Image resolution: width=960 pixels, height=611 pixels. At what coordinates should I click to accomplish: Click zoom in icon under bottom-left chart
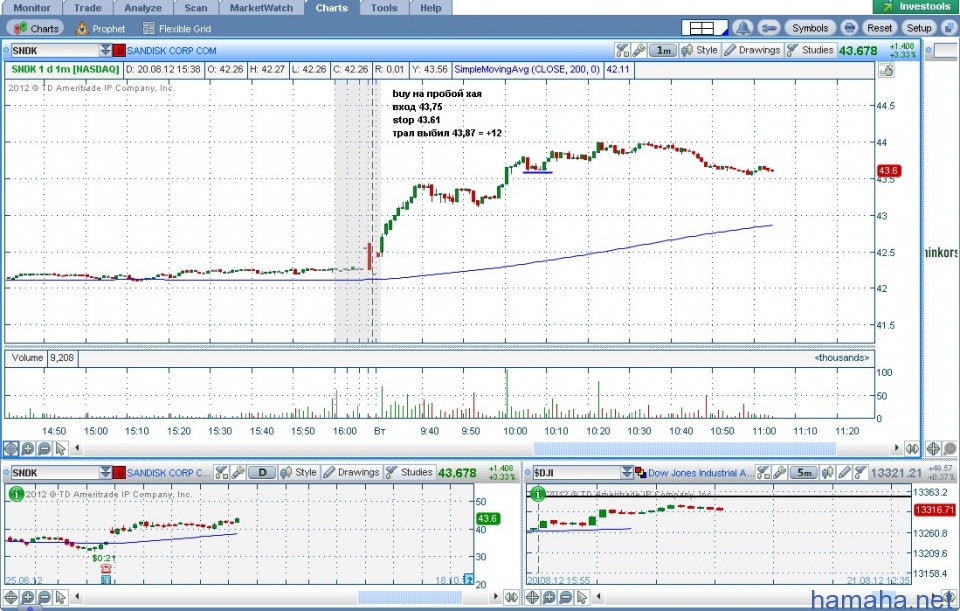(28, 598)
